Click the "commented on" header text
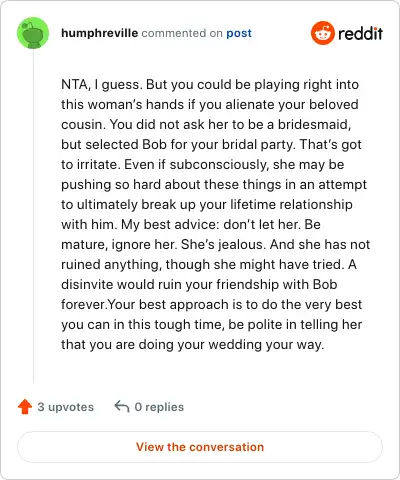This screenshot has width=400, height=480. [182, 33]
